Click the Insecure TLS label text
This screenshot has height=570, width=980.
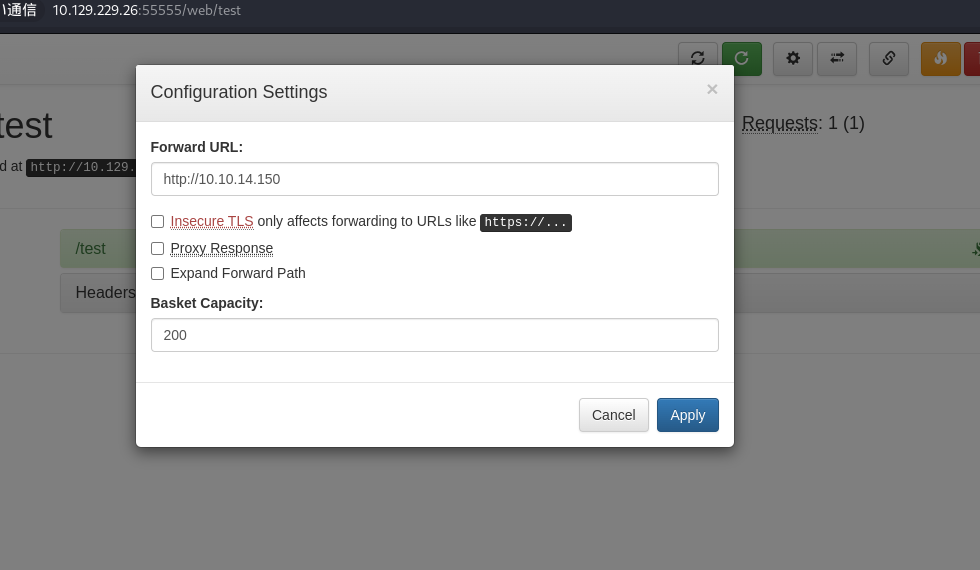pyautogui.click(x=212, y=221)
